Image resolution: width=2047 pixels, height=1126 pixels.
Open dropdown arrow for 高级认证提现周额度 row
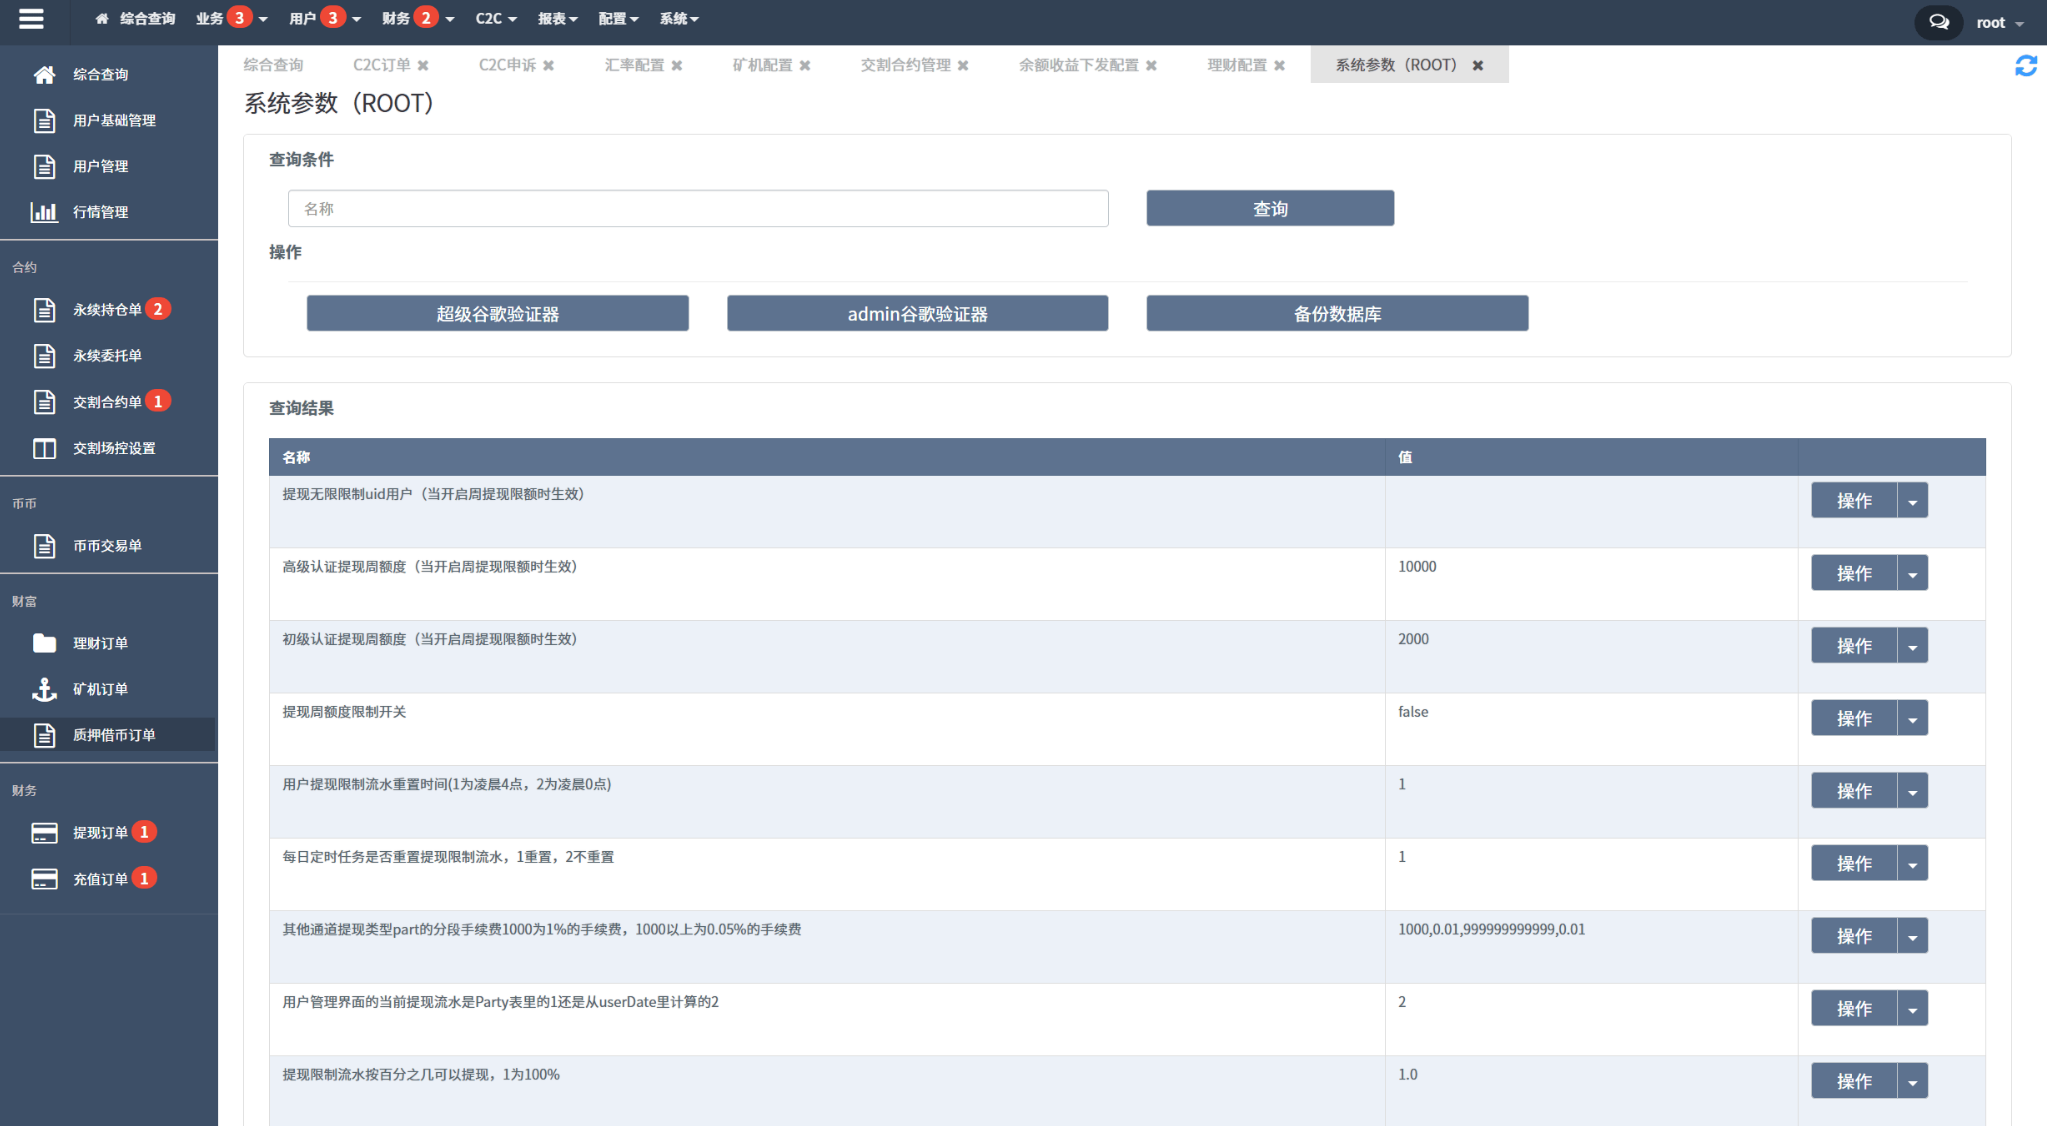1912,574
